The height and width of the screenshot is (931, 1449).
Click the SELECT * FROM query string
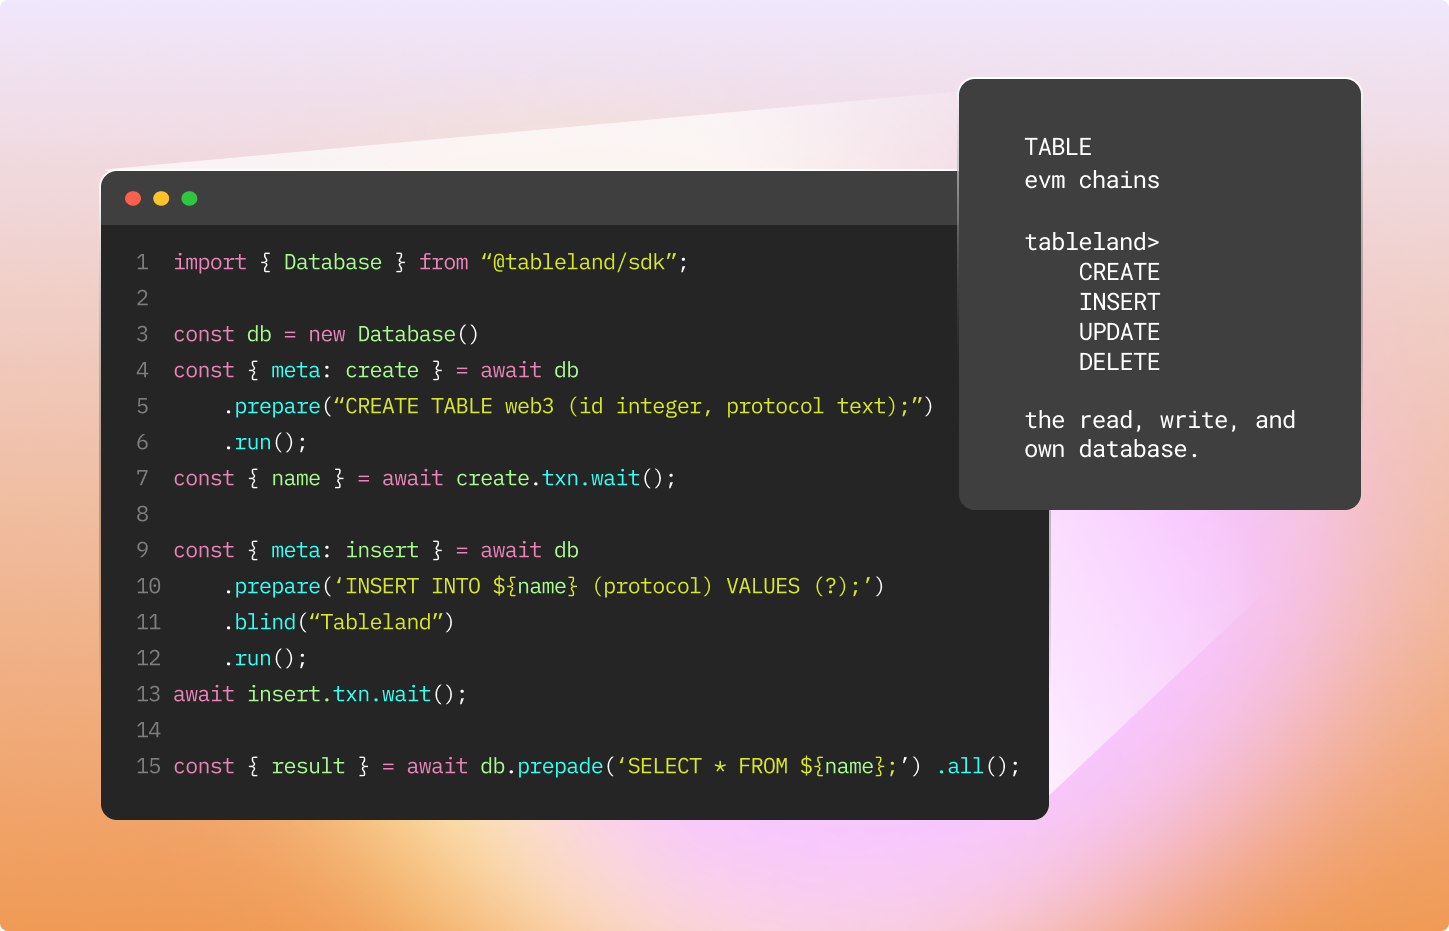[x=767, y=766]
